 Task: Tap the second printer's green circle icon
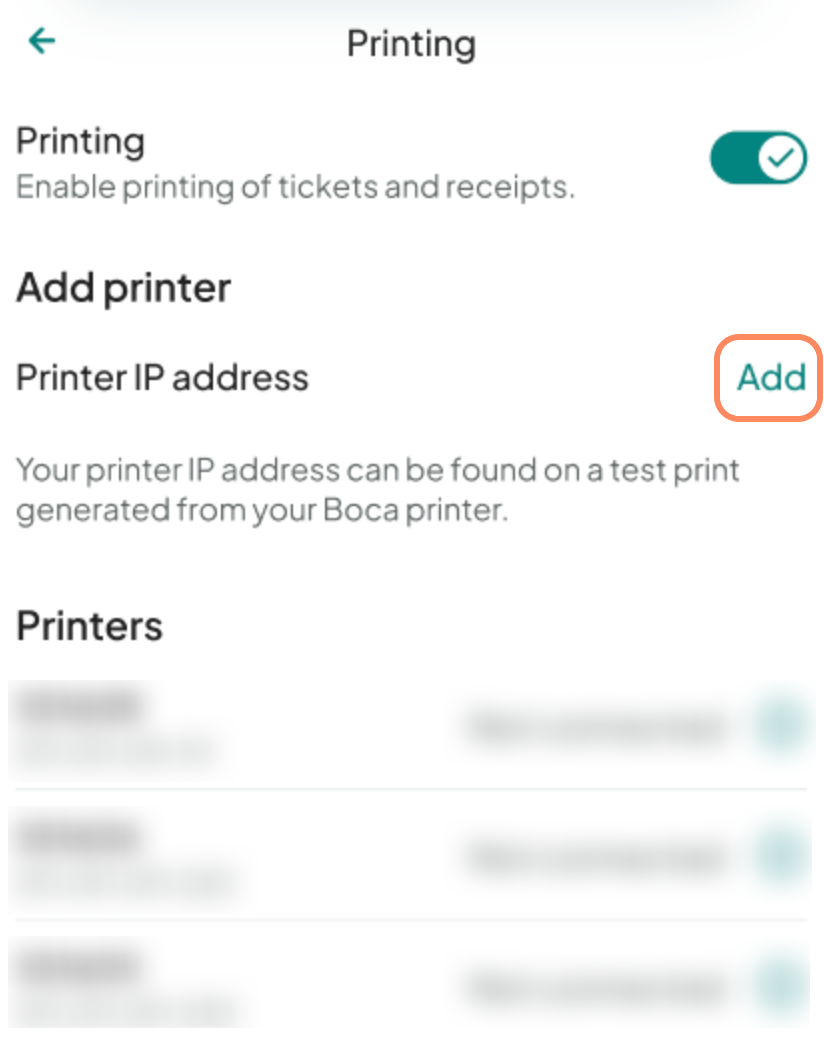point(780,856)
